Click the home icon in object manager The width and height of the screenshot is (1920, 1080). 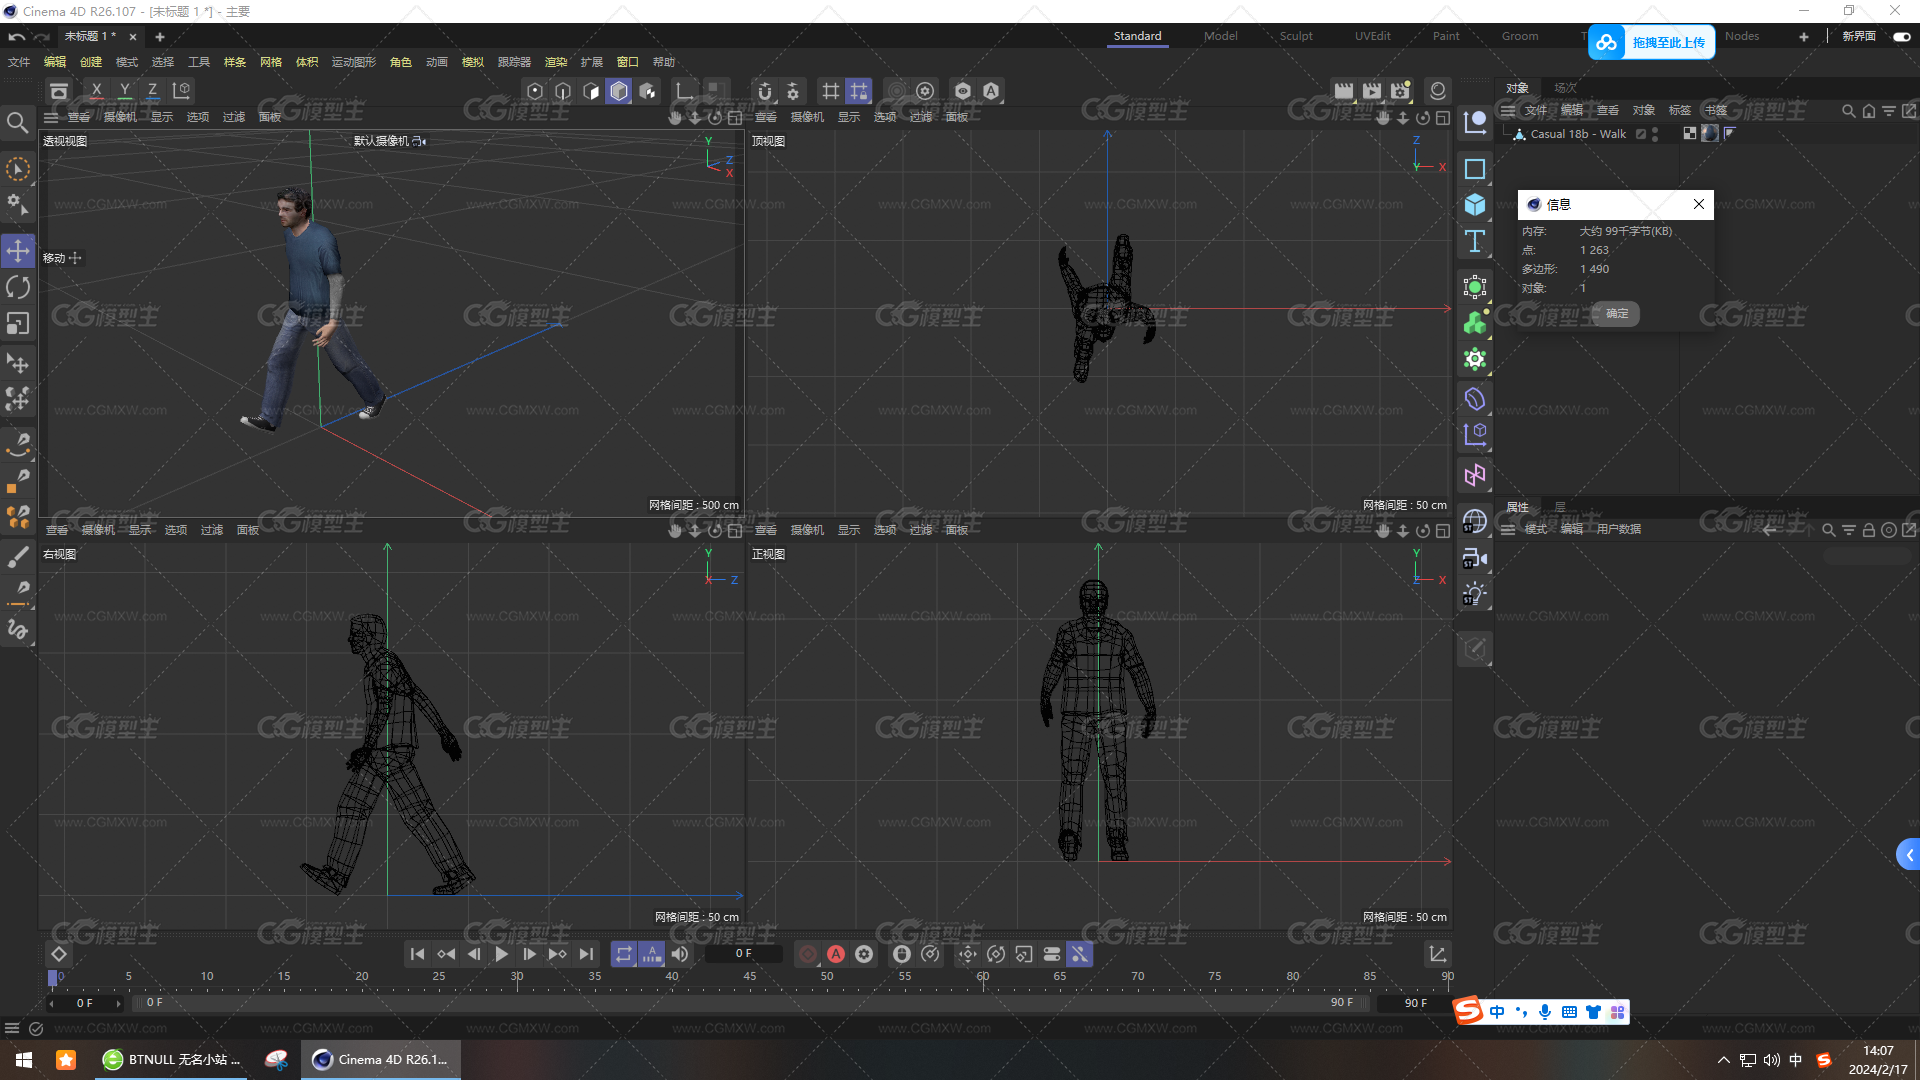tap(1869, 111)
